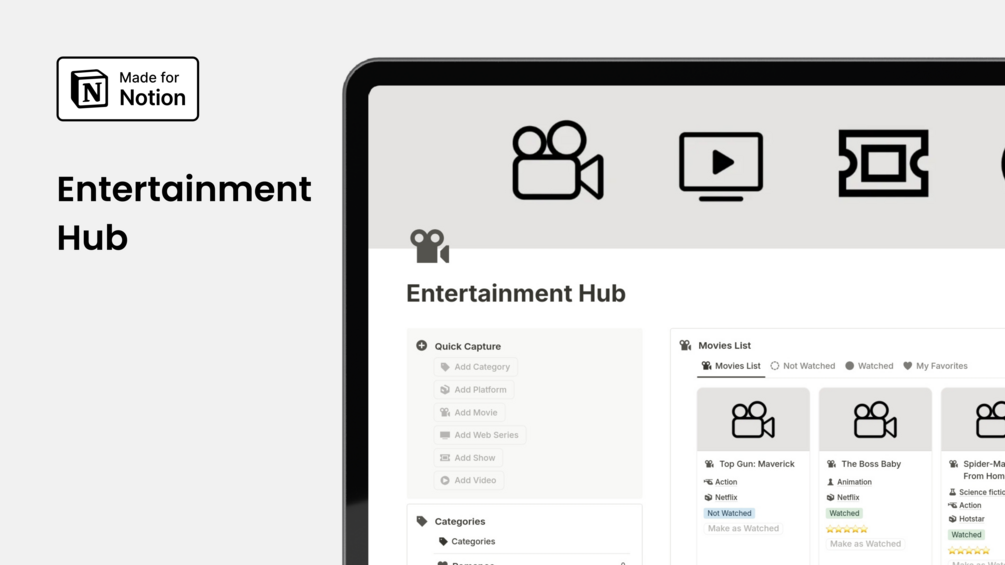Click the Entertainment Hub page title
The image size is (1005, 565).
pos(516,293)
